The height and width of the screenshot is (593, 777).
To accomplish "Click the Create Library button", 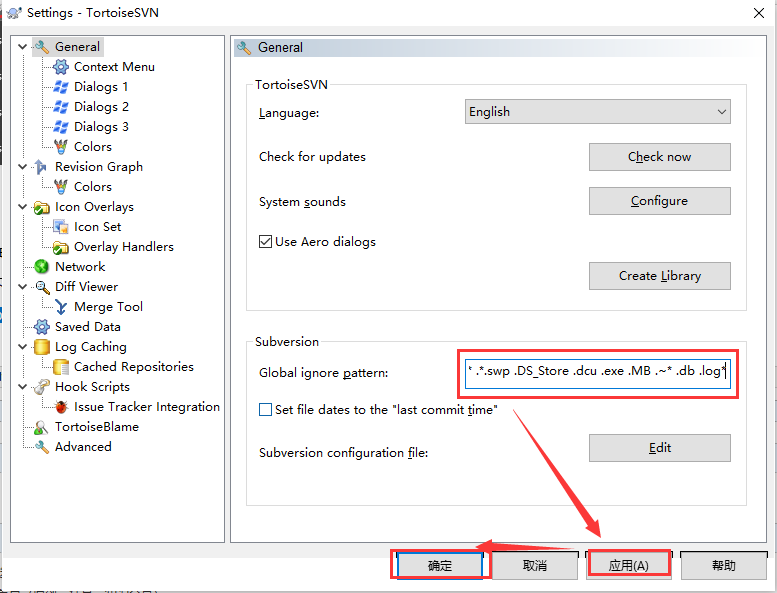I will pos(660,276).
